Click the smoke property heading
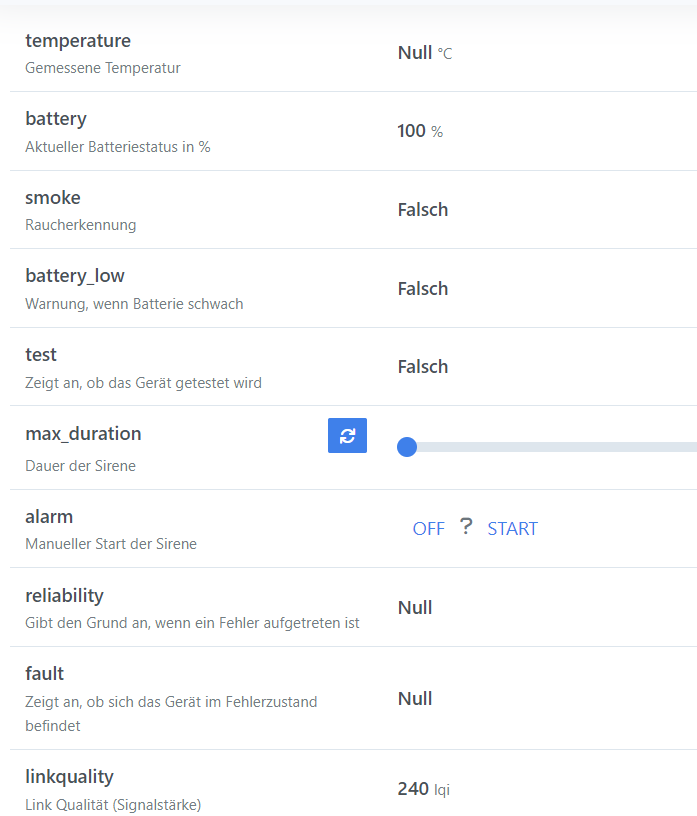This screenshot has height=816, width=697. coord(53,198)
